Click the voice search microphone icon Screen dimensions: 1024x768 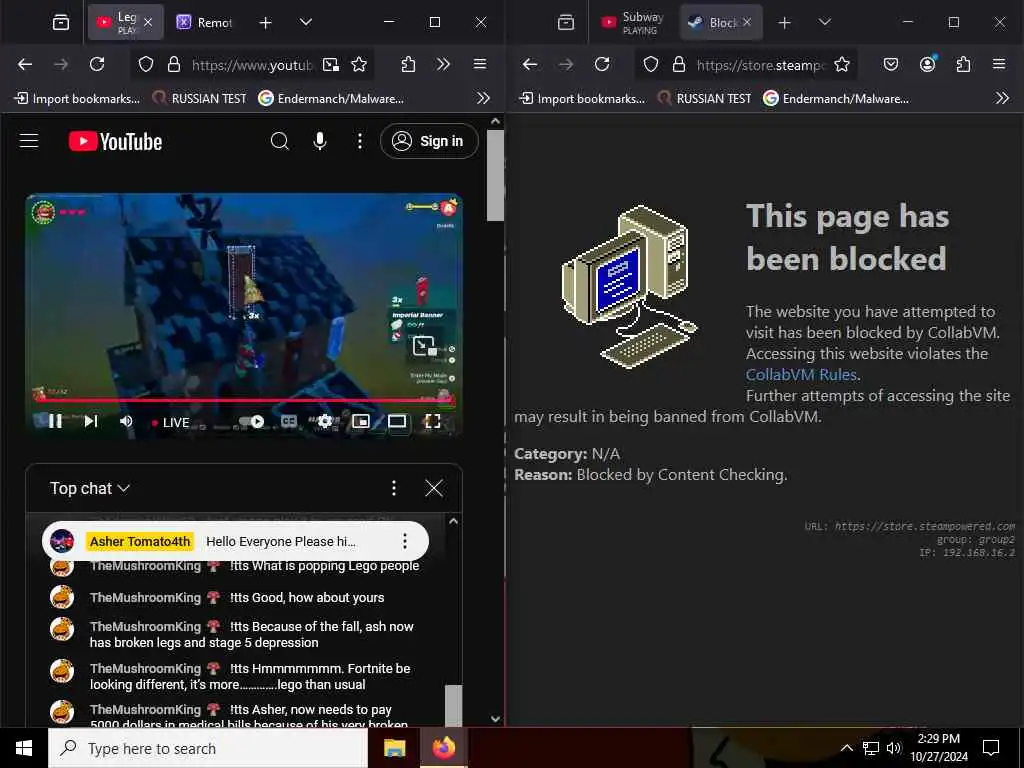click(x=319, y=141)
